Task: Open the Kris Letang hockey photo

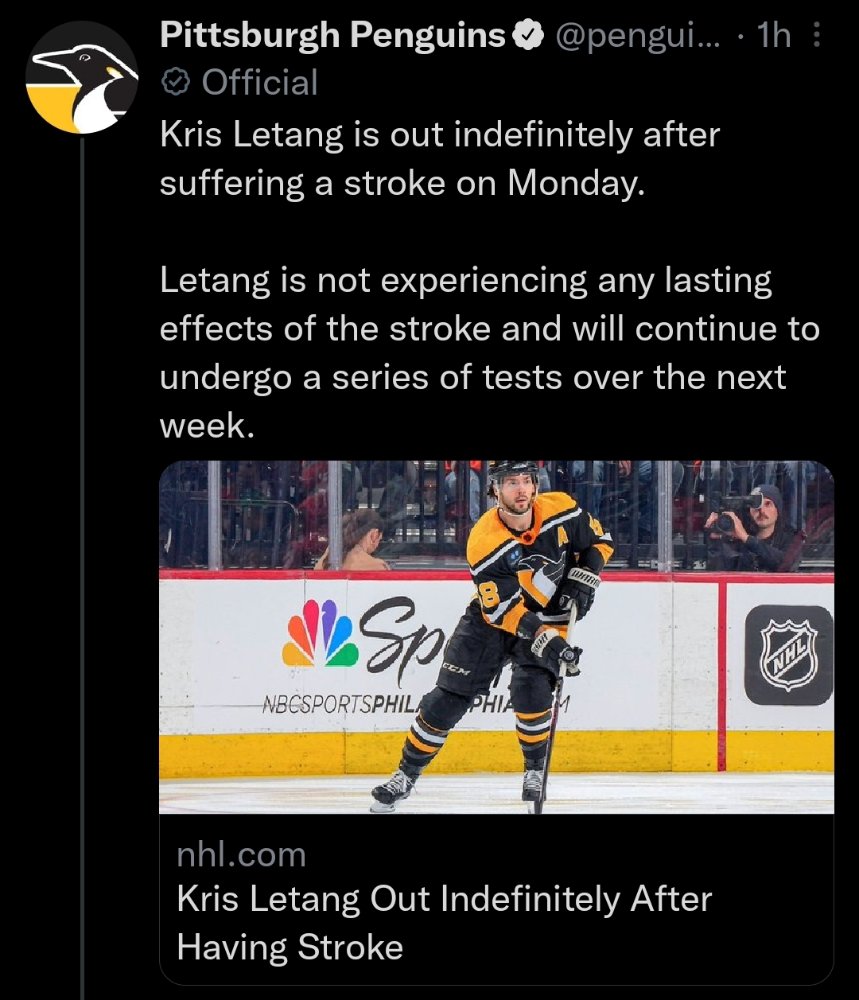Action: click(496, 637)
